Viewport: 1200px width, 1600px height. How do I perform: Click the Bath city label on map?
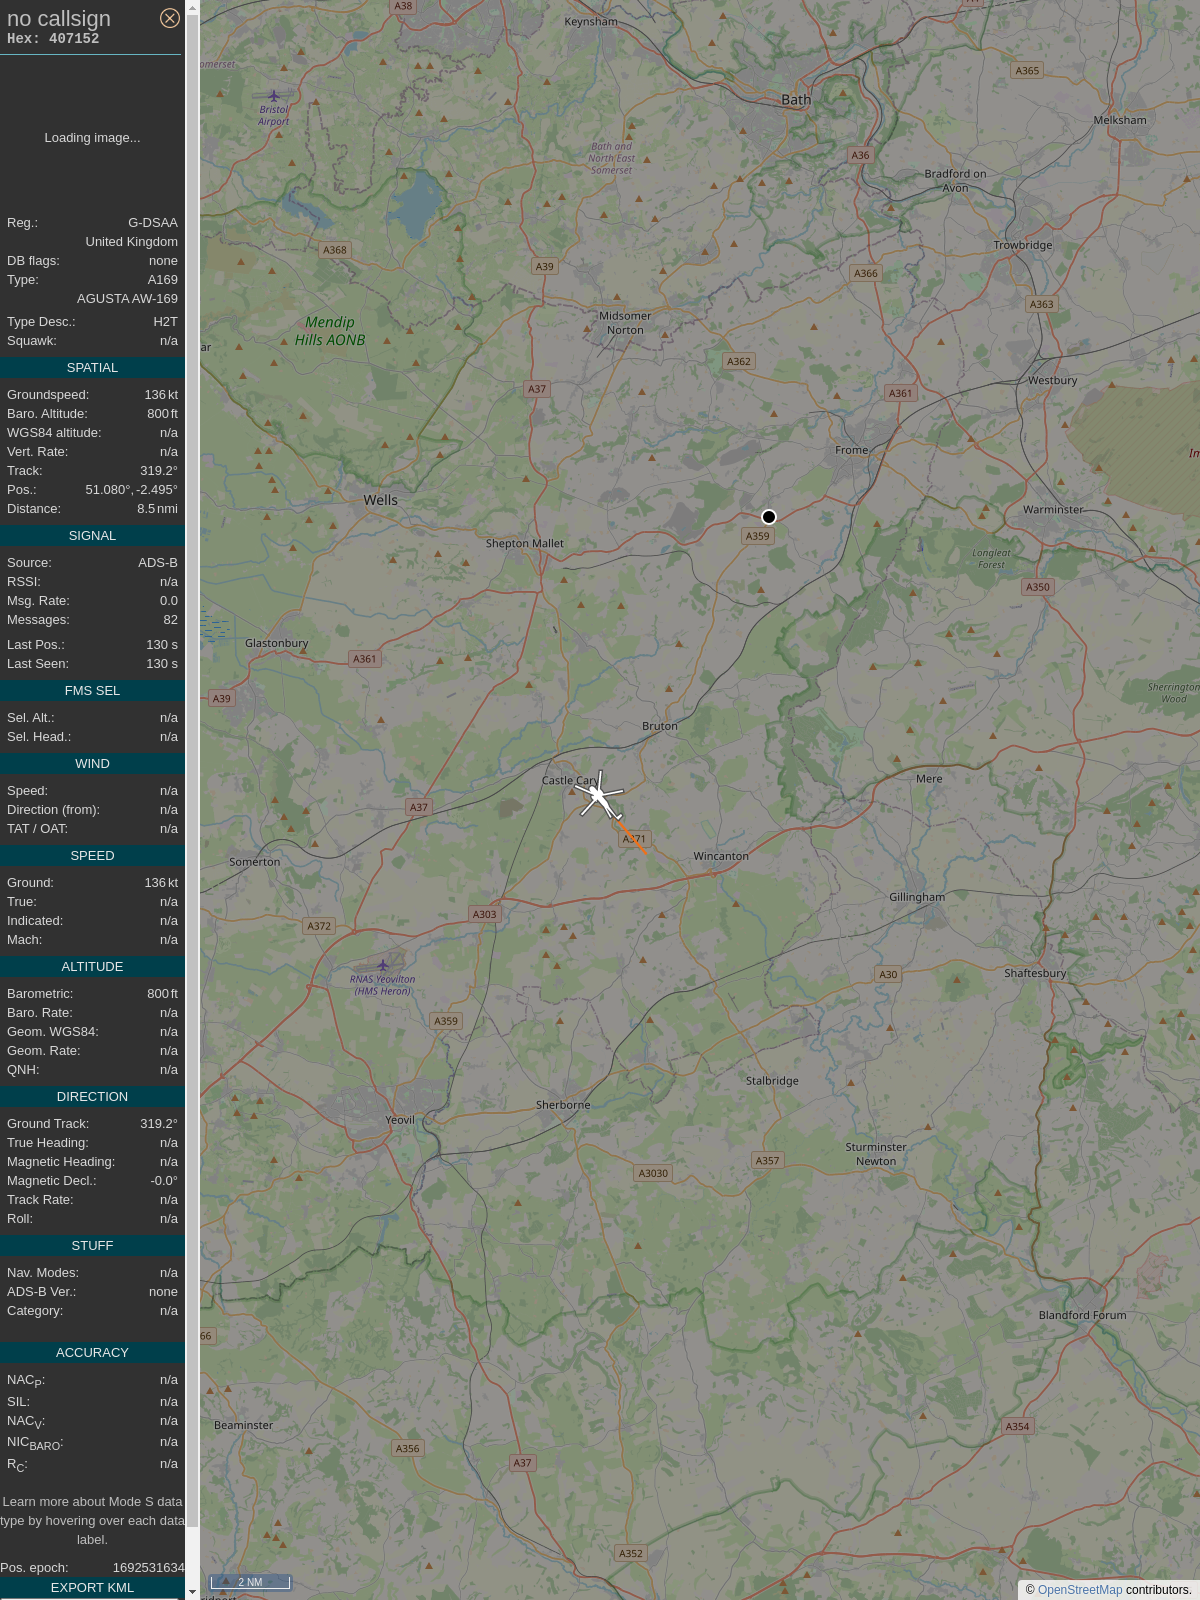pos(796,100)
